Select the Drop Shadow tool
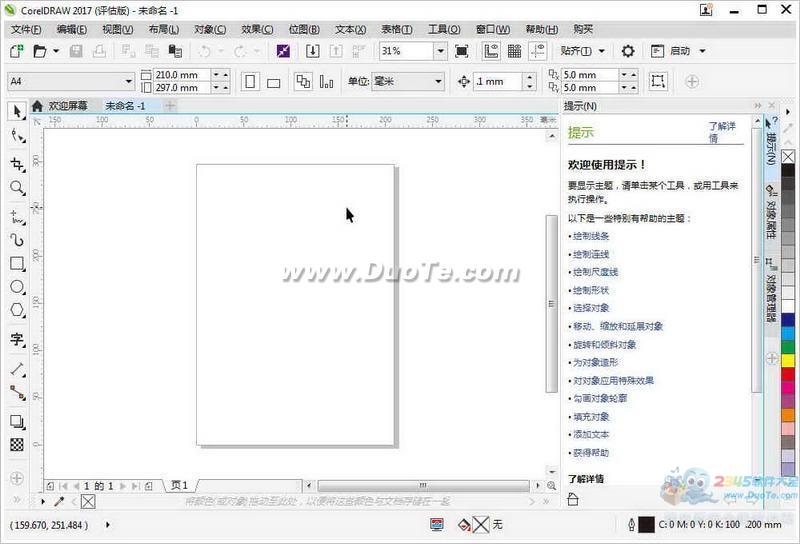This screenshot has width=800, height=544. tap(17, 422)
